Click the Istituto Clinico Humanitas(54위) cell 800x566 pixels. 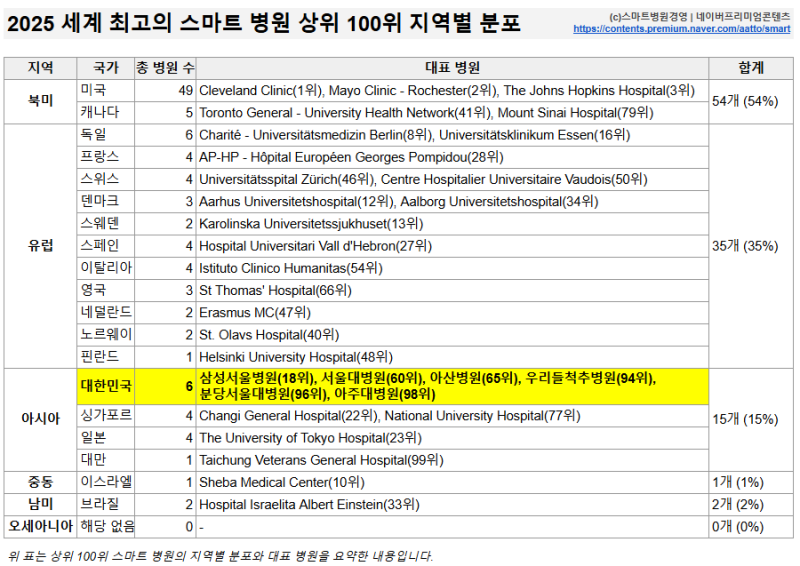point(452,268)
